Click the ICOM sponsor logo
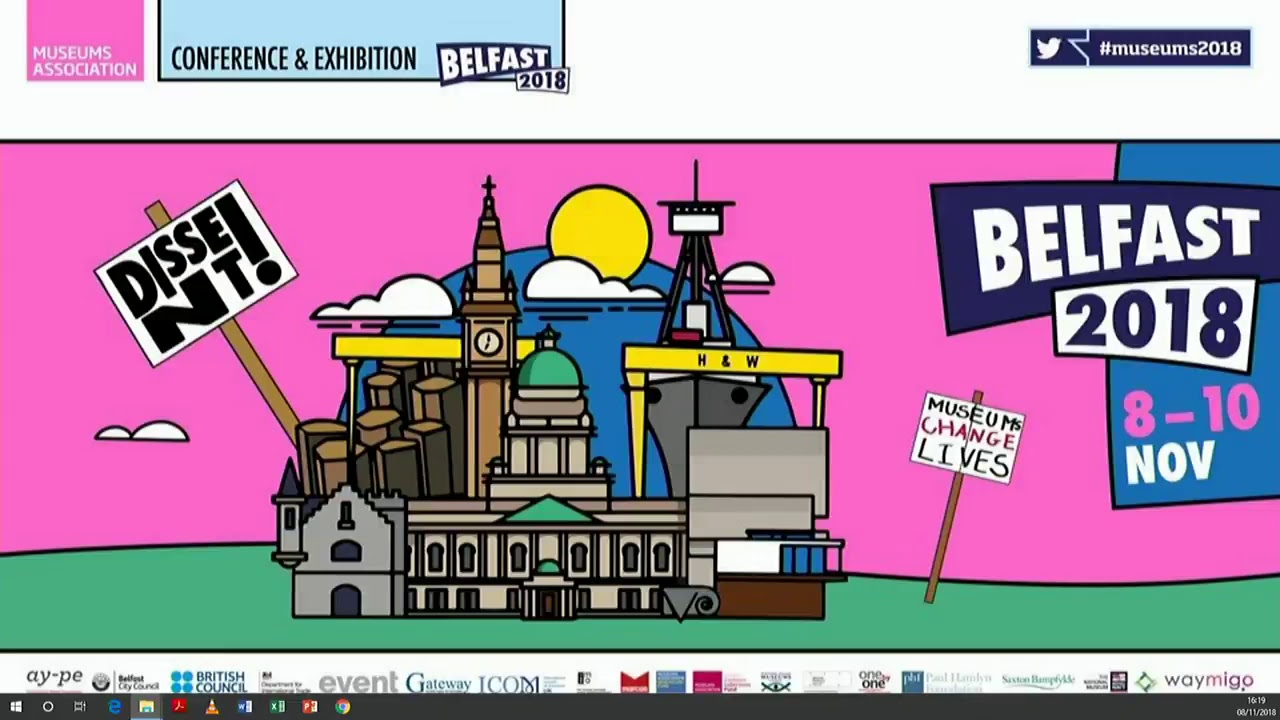 tap(508, 684)
